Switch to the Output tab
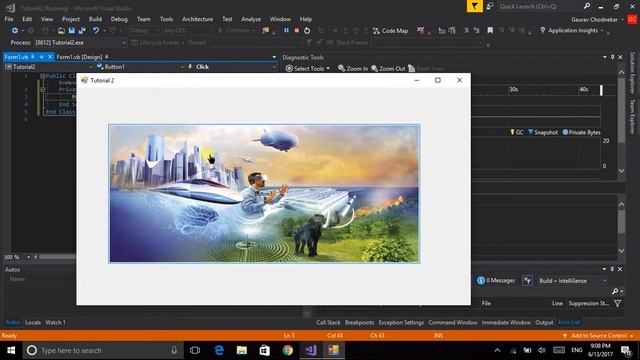This screenshot has height=360, width=640. [544, 322]
